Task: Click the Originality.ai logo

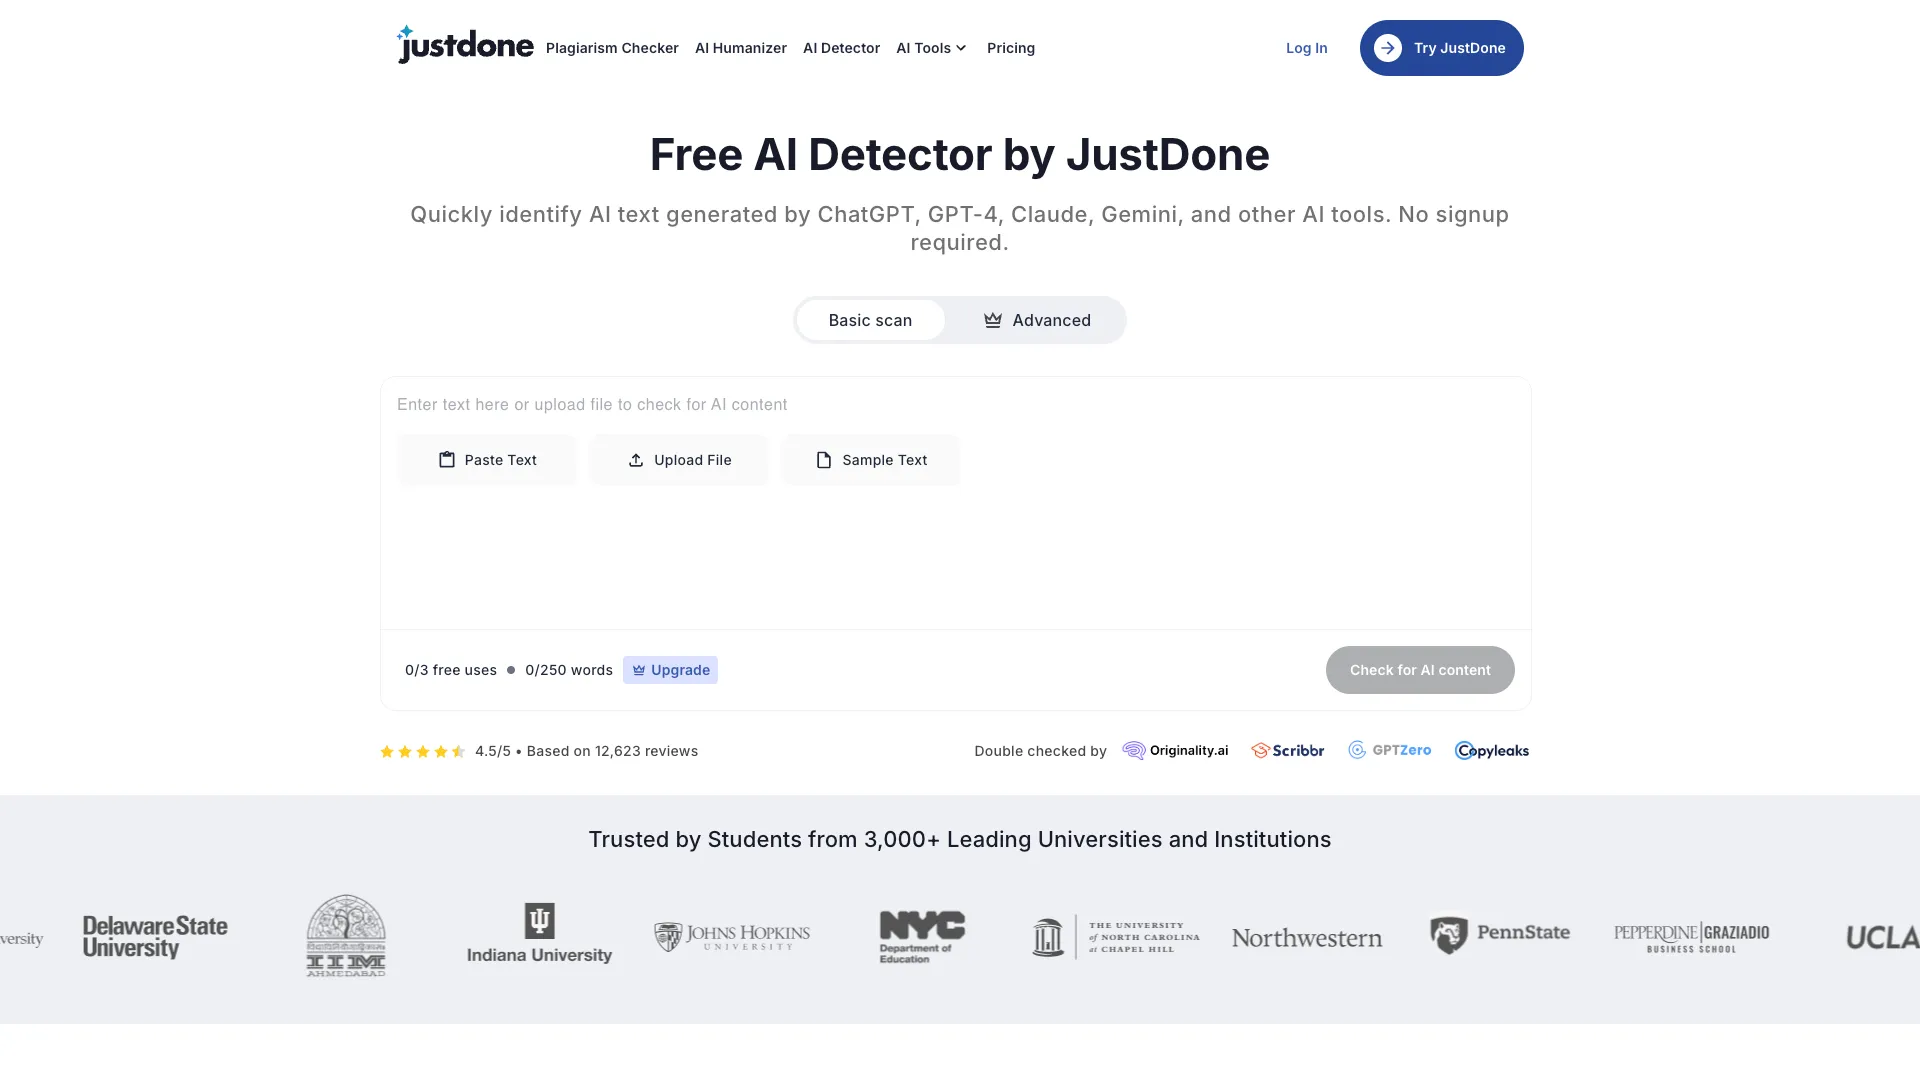Action: tap(1176, 751)
